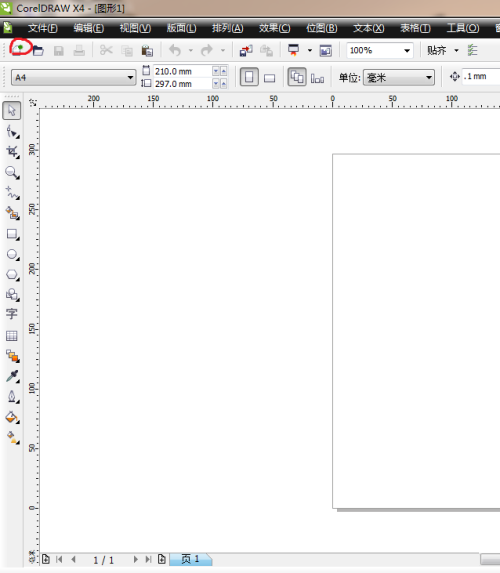Screen dimensions: 500x573
Task: Toggle apply layout to all pages
Action: [297, 77]
